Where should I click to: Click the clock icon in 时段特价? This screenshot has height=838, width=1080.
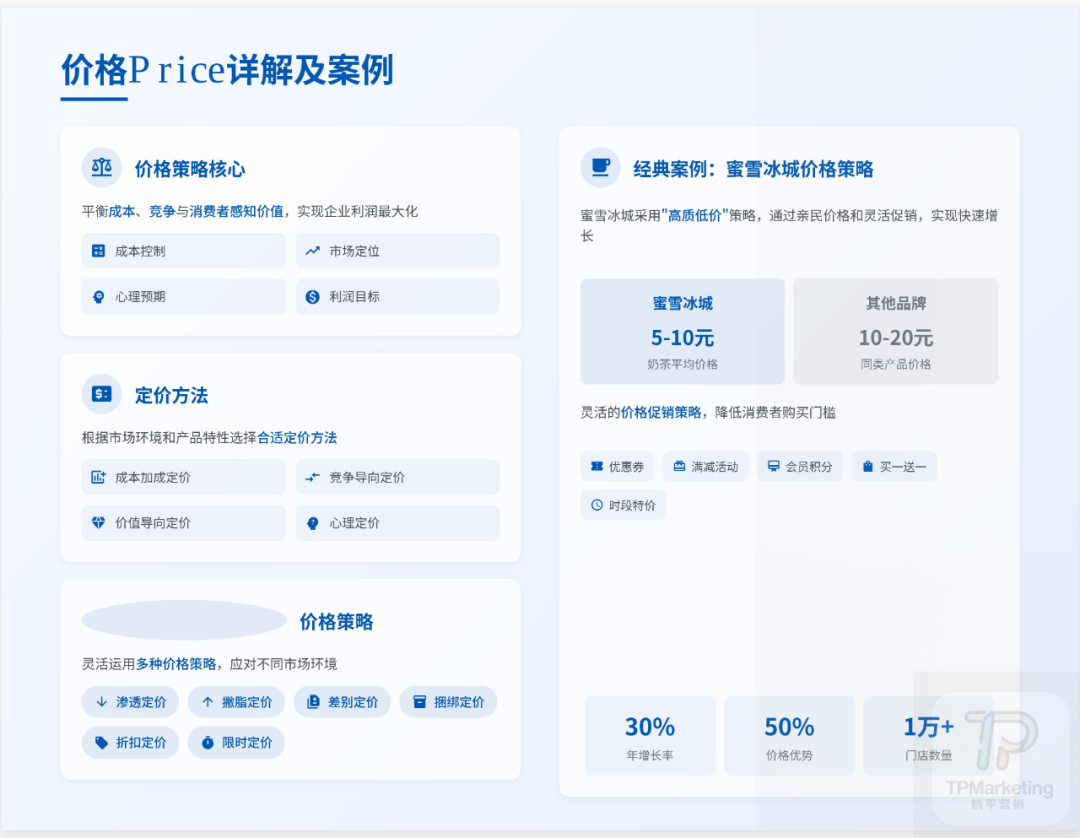click(596, 505)
